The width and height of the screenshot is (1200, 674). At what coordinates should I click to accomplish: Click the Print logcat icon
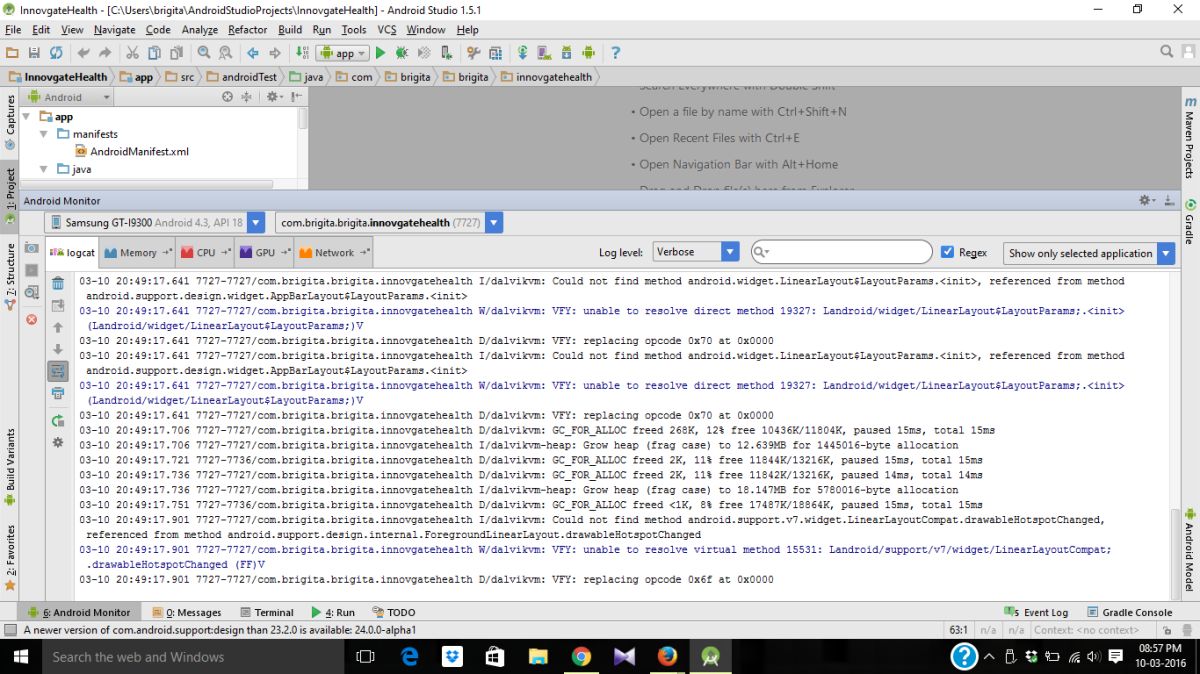click(58, 393)
